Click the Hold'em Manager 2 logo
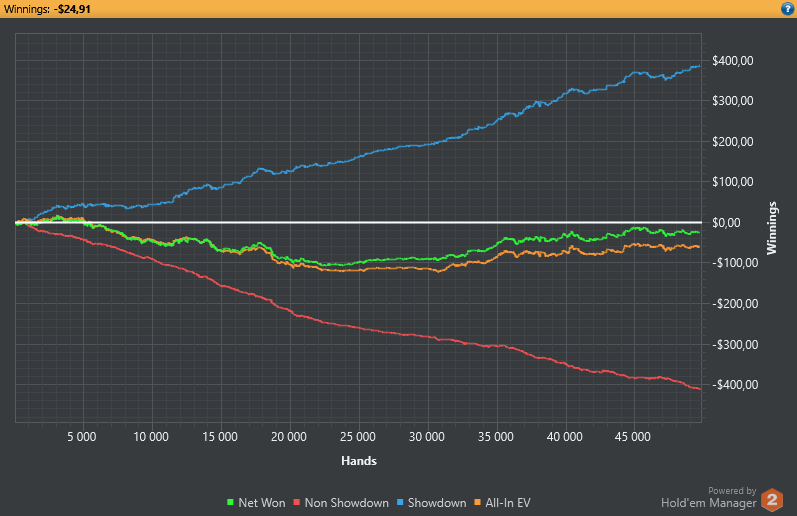The width and height of the screenshot is (797, 516). point(772,500)
